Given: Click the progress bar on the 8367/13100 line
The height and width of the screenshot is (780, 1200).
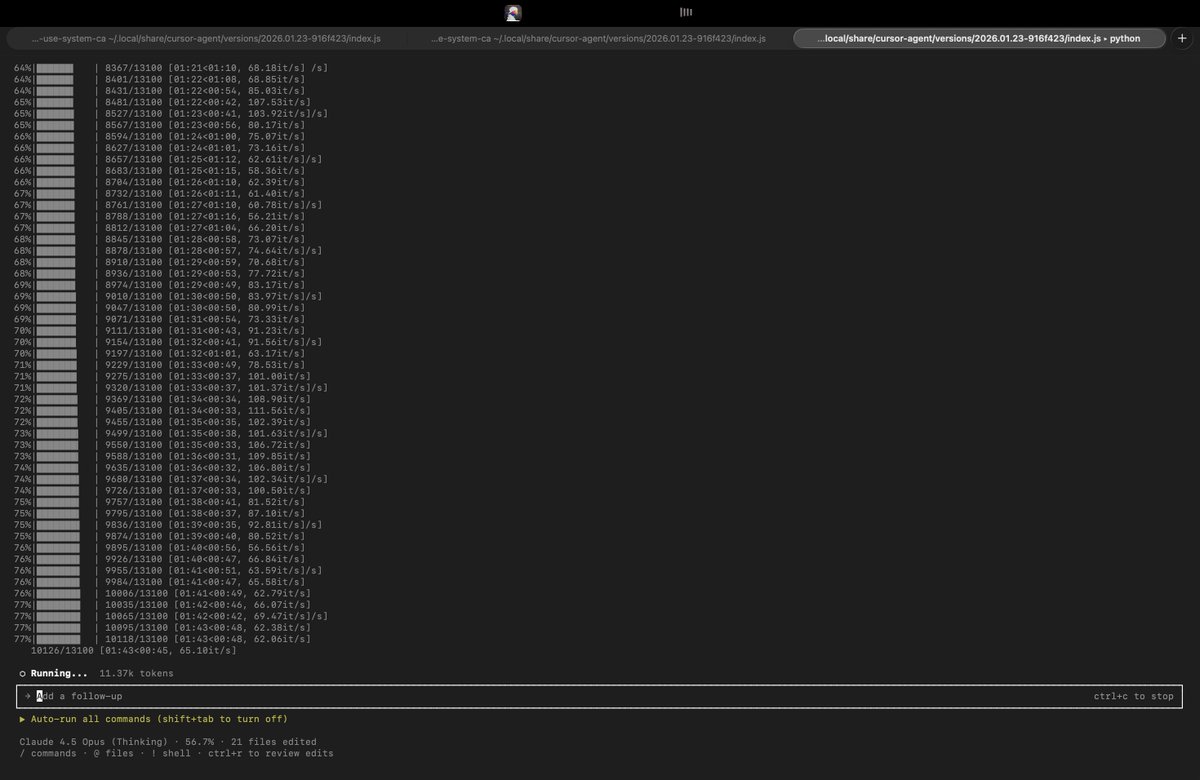Looking at the screenshot, I should (x=56, y=68).
